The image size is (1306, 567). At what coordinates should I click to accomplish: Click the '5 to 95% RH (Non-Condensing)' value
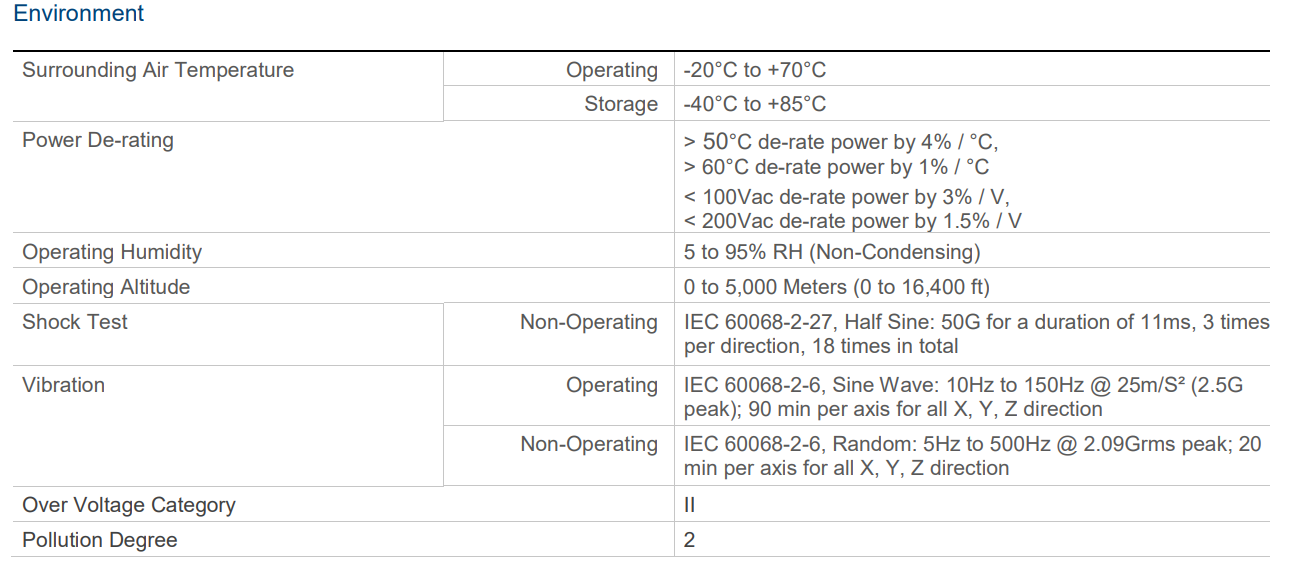[x=832, y=252]
